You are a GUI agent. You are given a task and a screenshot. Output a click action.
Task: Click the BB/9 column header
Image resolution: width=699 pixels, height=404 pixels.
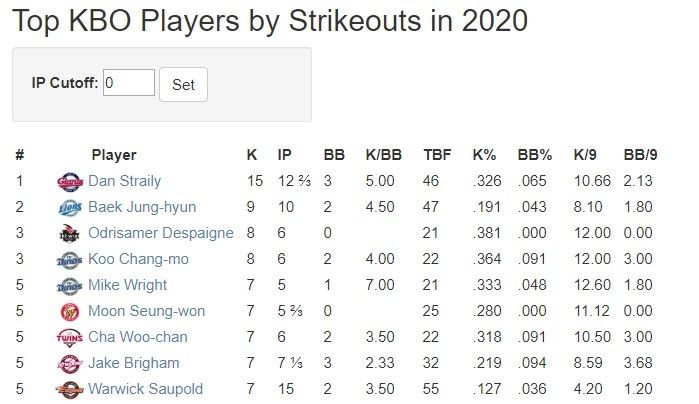(640, 155)
